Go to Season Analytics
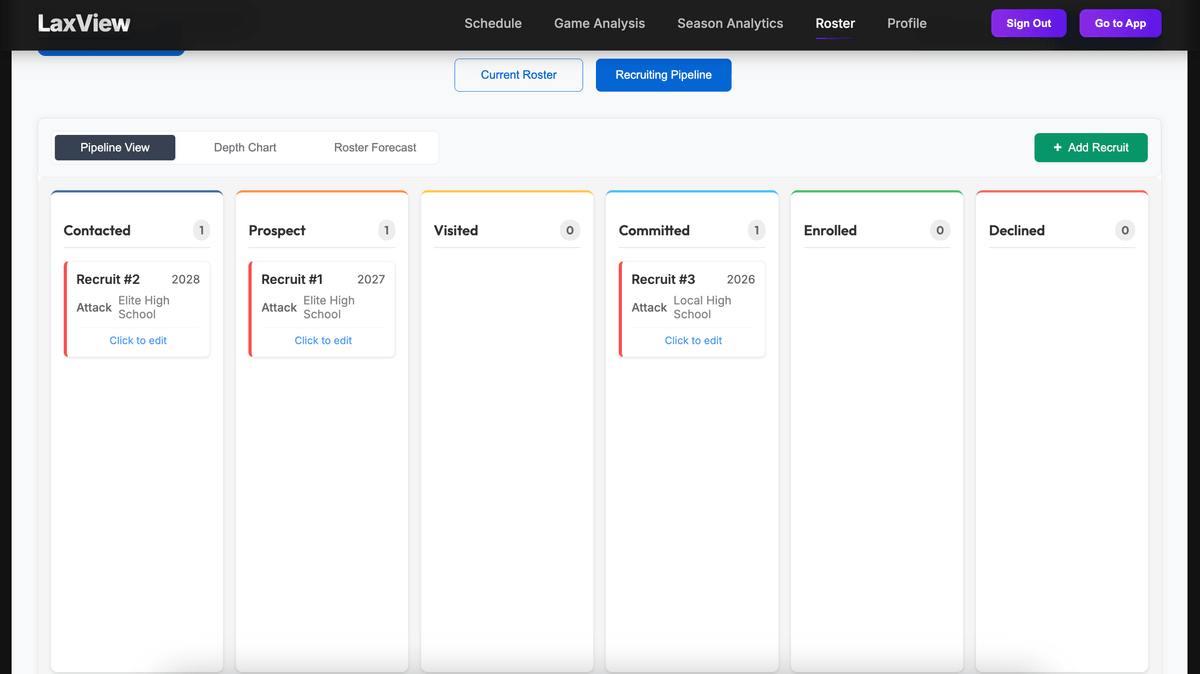1200x674 pixels. click(729, 23)
